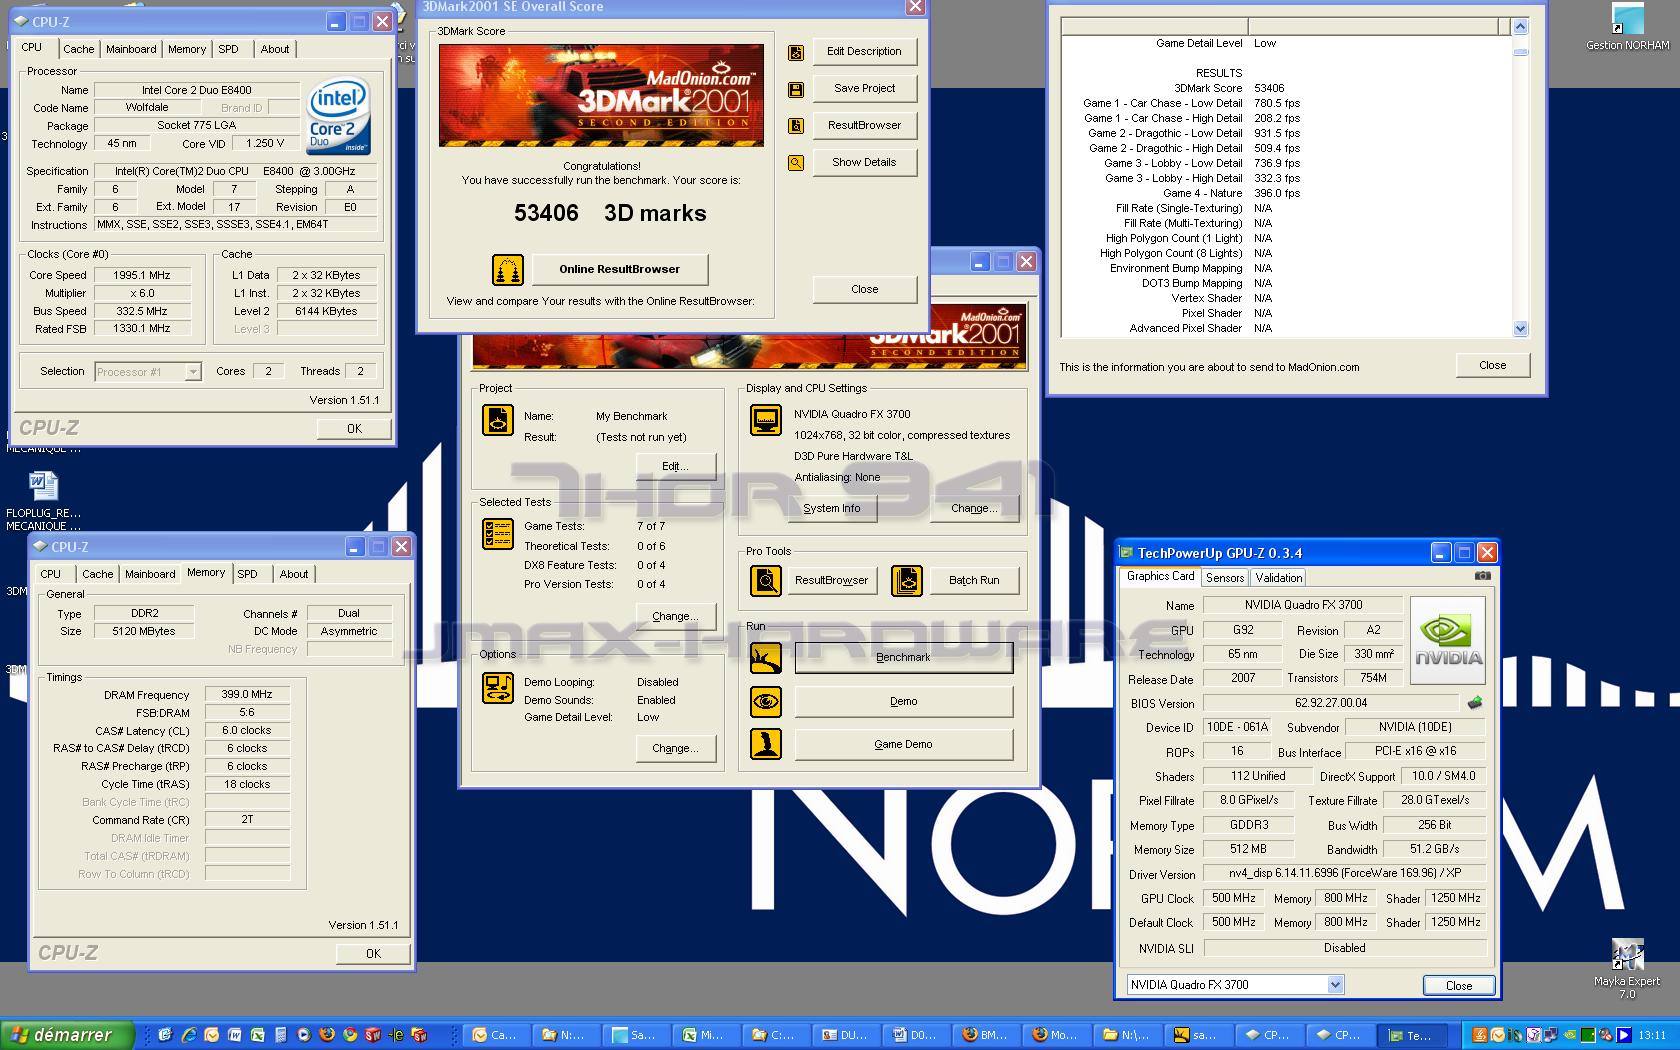The height and width of the screenshot is (1050, 1680).
Task: Click the Game Demo joystick icon
Action: click(766, 744)
